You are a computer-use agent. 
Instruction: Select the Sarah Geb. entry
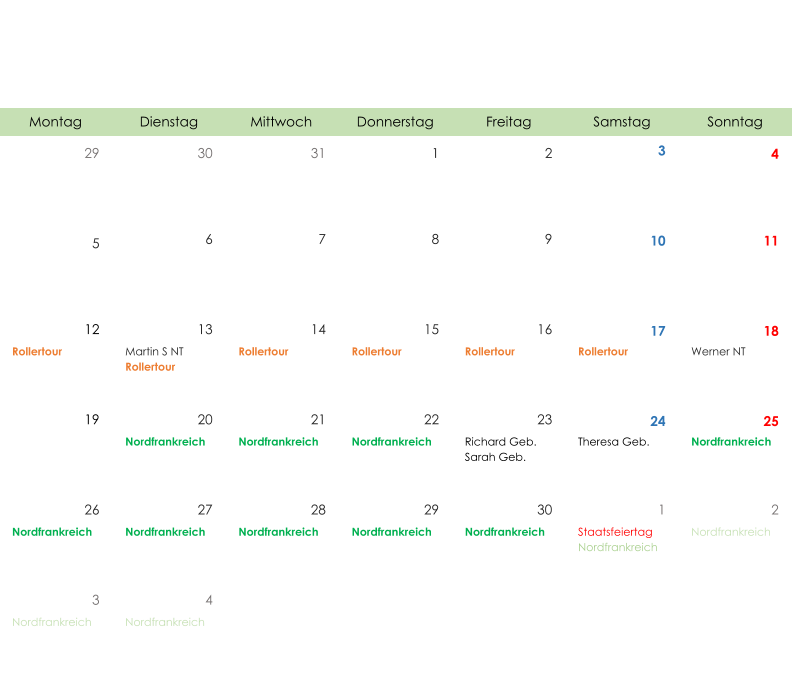pos(495,457)
